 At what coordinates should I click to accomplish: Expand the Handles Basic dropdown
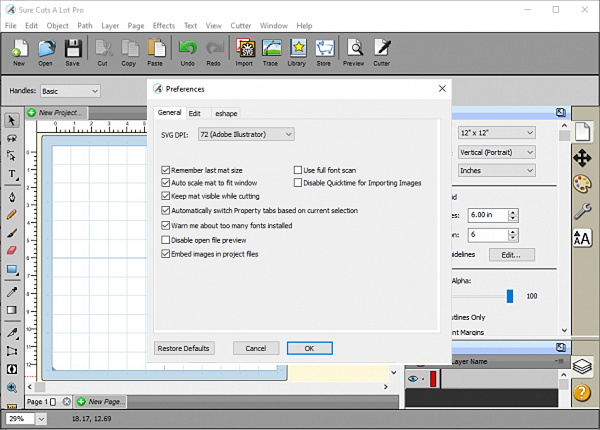click(x=69, y=91)
